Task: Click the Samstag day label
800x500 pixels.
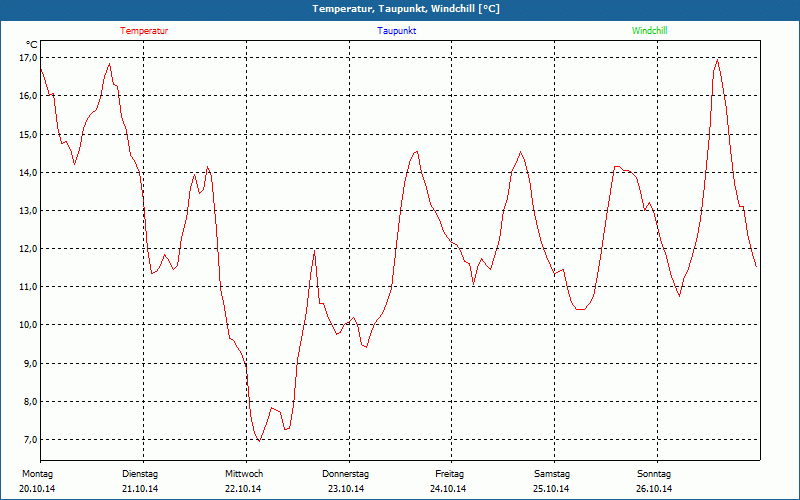Action: pyautogui.click(x=552, y=474)
